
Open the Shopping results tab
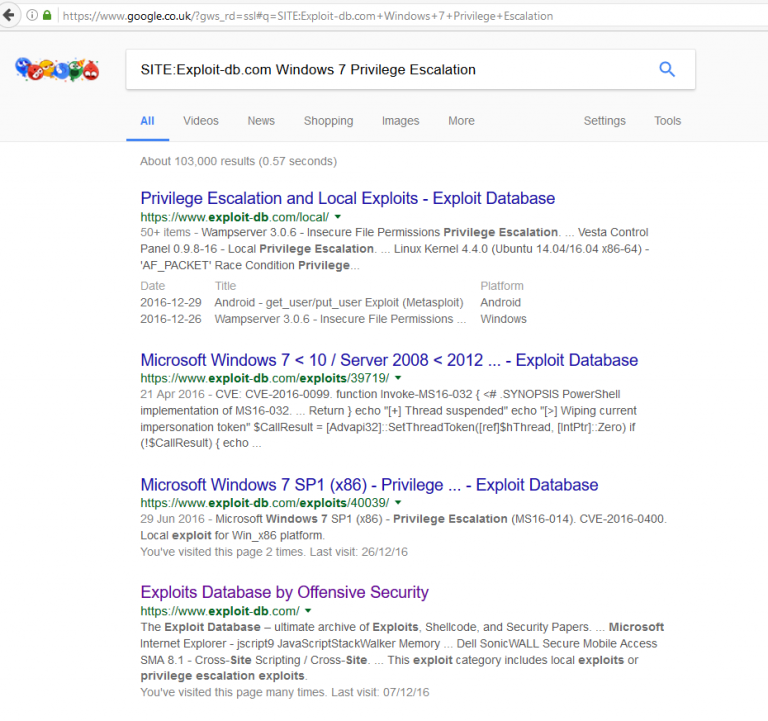tap(328, 120)
